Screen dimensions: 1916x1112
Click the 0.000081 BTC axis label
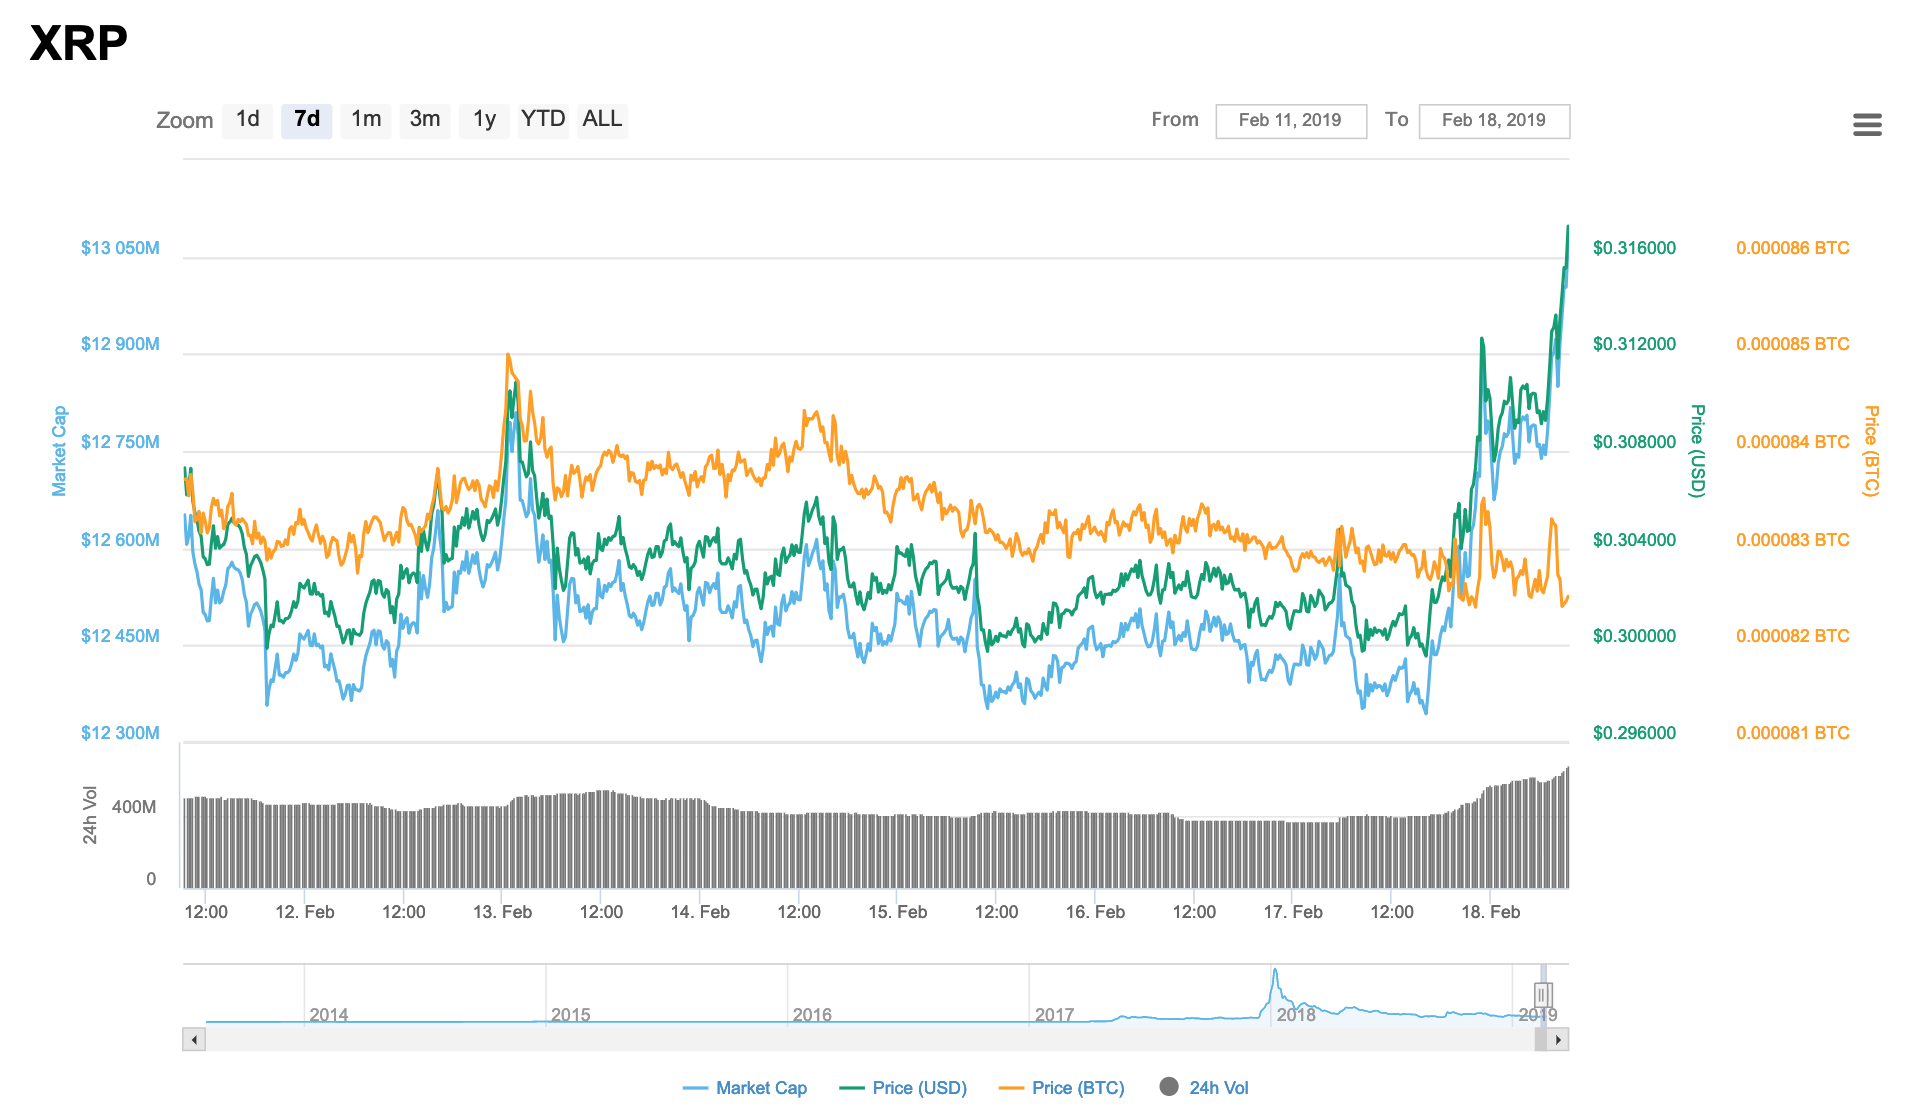pyautogui.click(x=1792, y=733)
